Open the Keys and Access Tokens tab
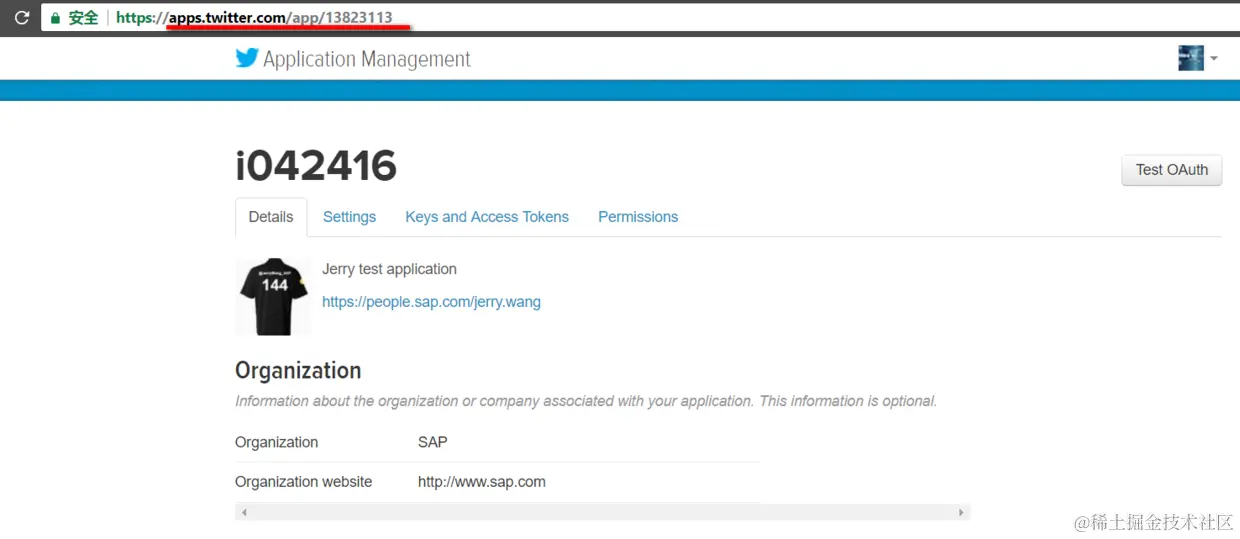This screenshot has width=1240, height=539. point(487,217)
